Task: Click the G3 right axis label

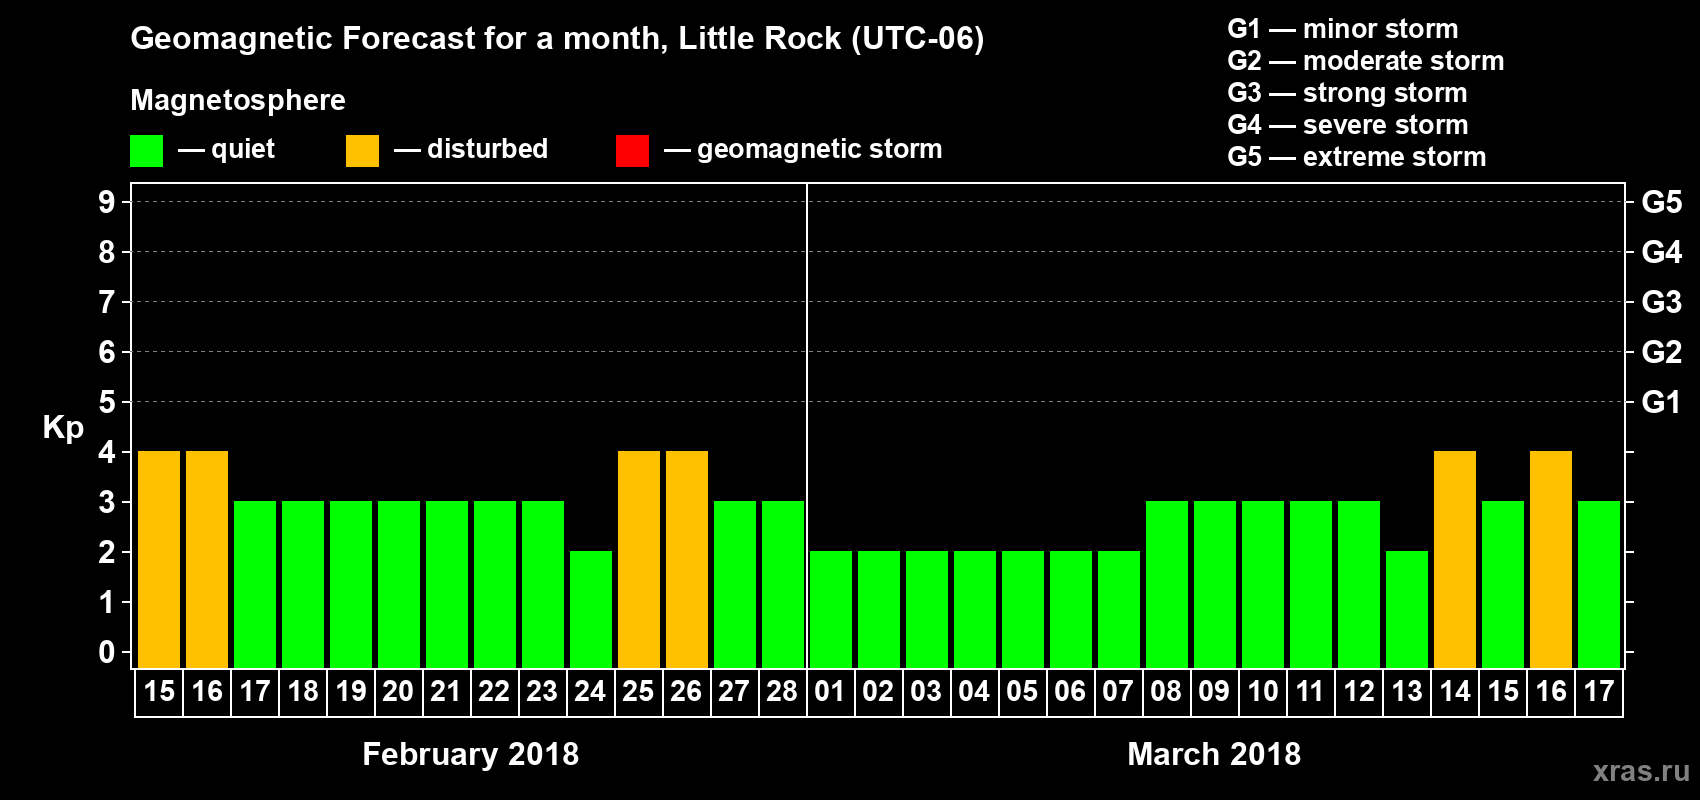Action: [1662, 302]
